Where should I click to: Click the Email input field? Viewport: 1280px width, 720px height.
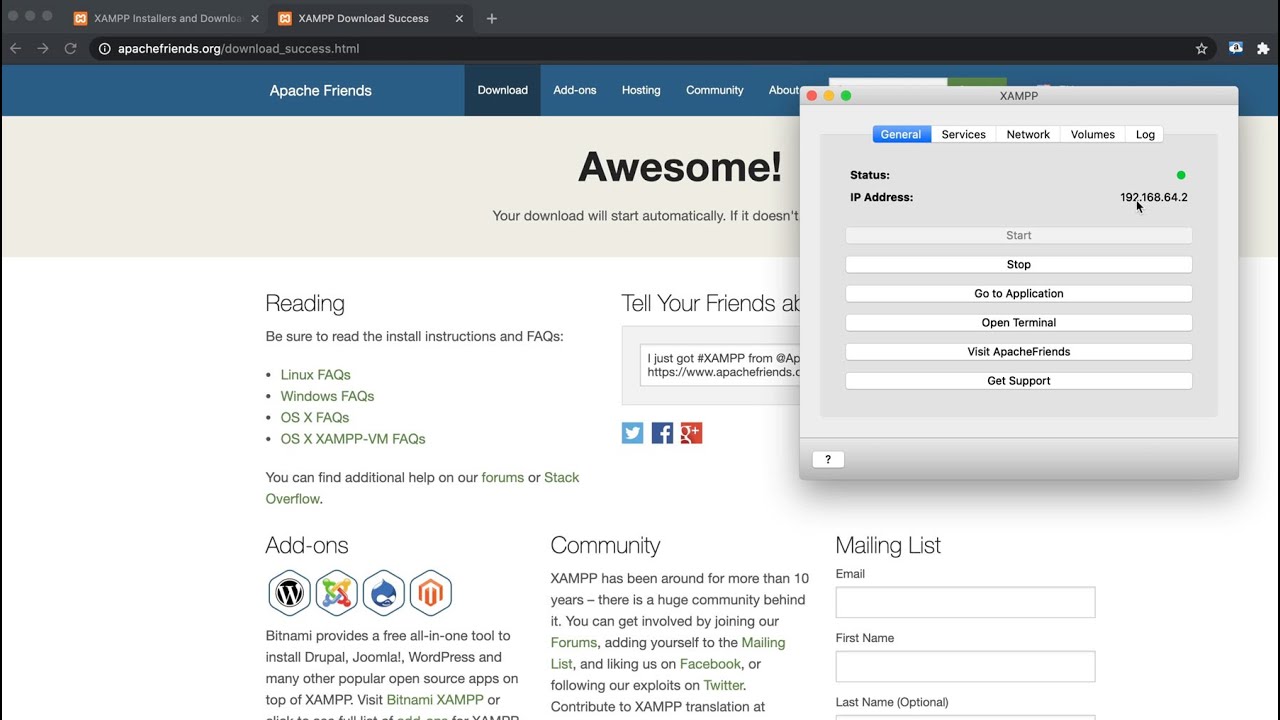[965, 602]
